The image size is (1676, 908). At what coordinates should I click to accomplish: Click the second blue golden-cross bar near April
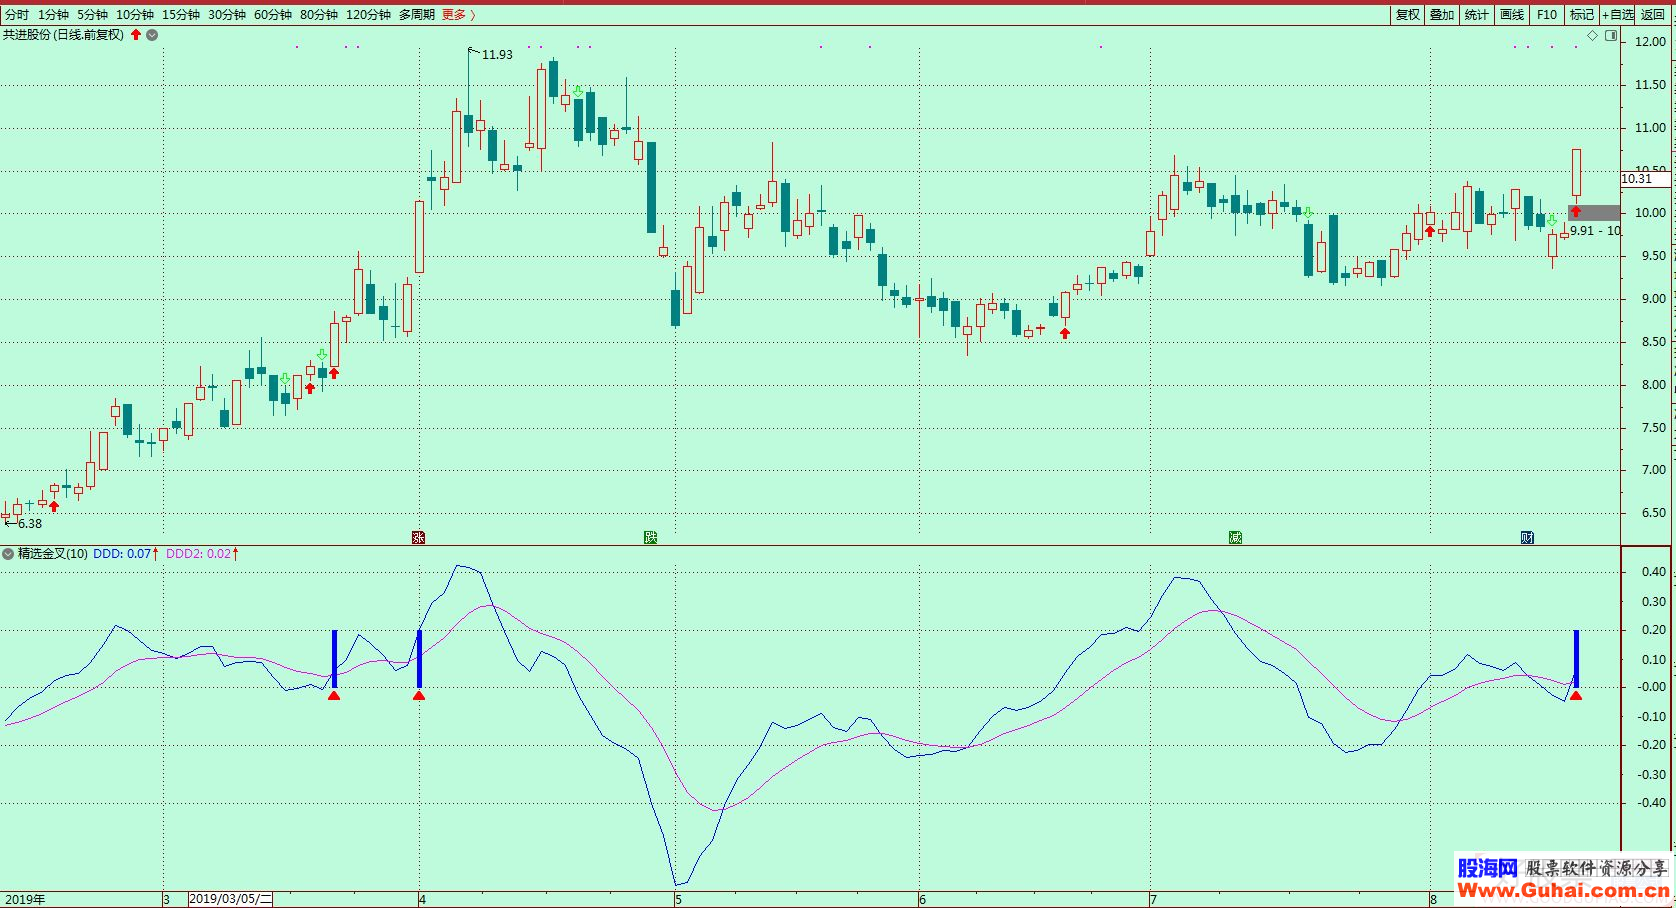click(419, 659)
